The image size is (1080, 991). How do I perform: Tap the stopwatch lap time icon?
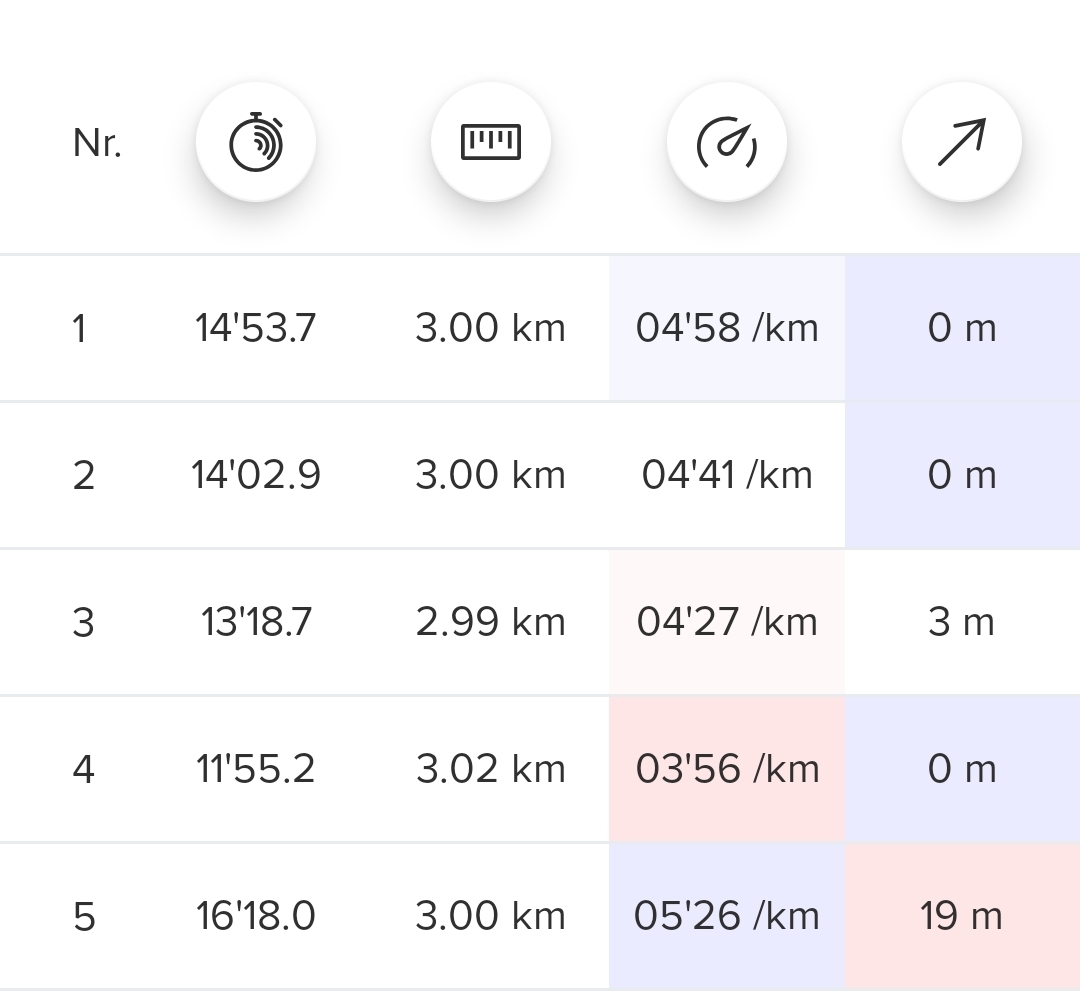click(256, 142)
